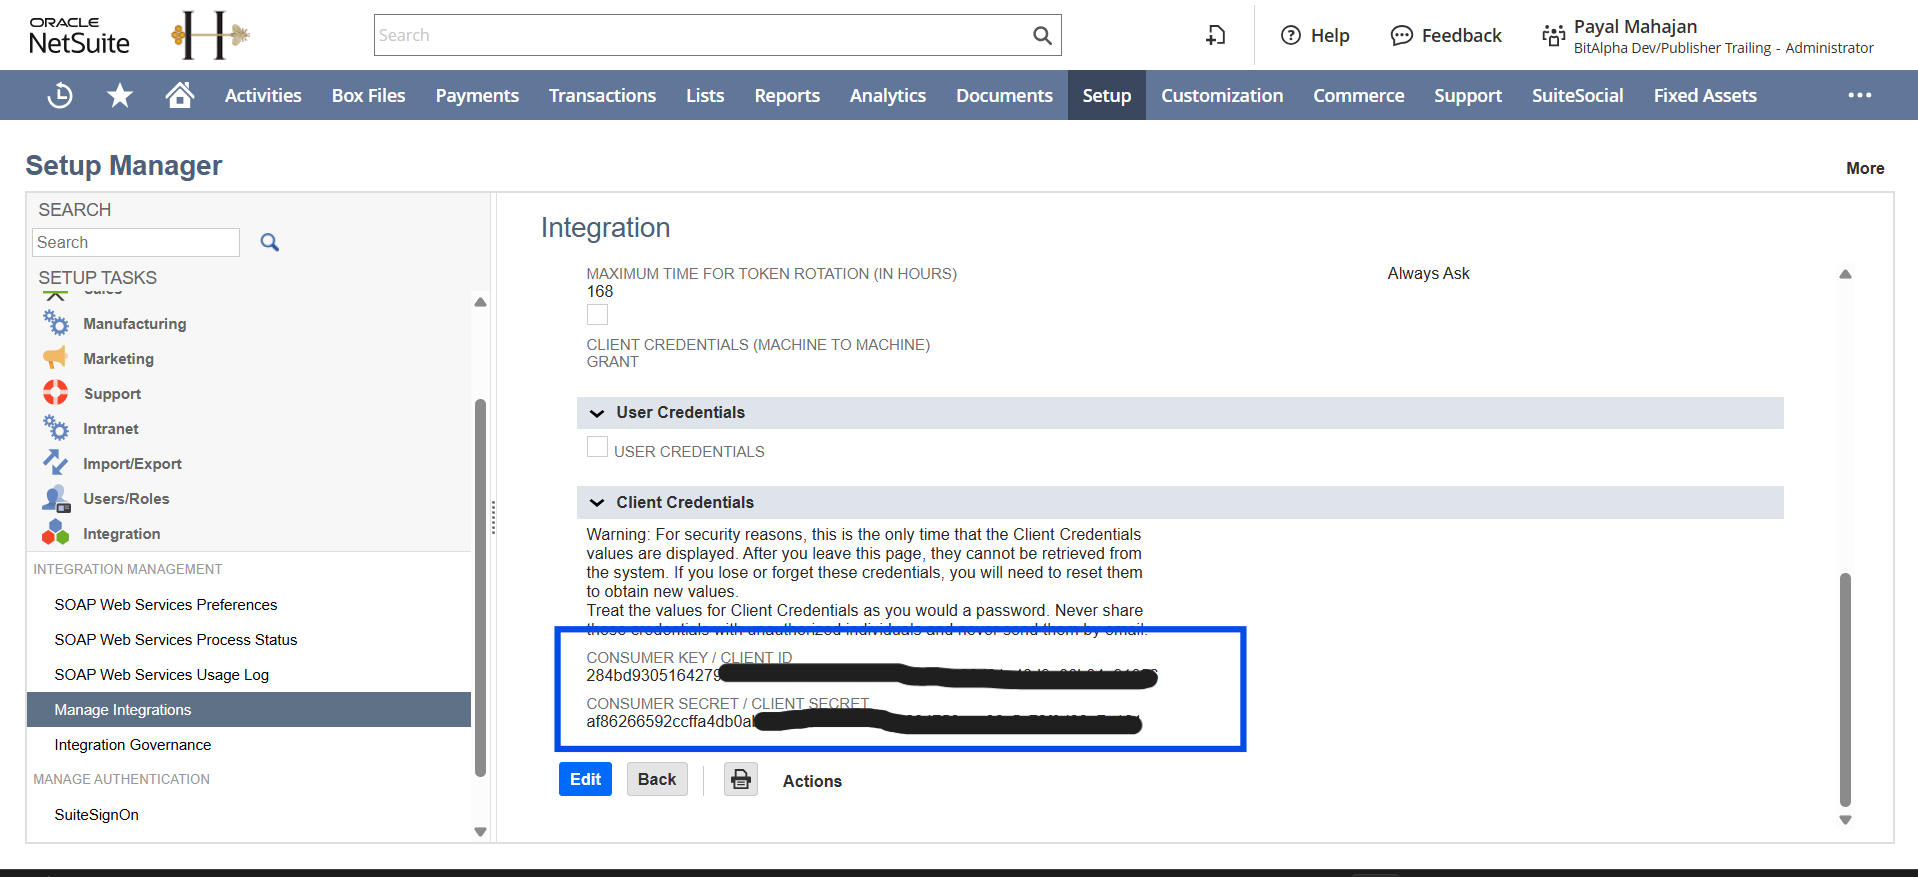The image size is (1918, 877).
Task: Click the Oracle NetSuite logo
Action: coord(79,36)
